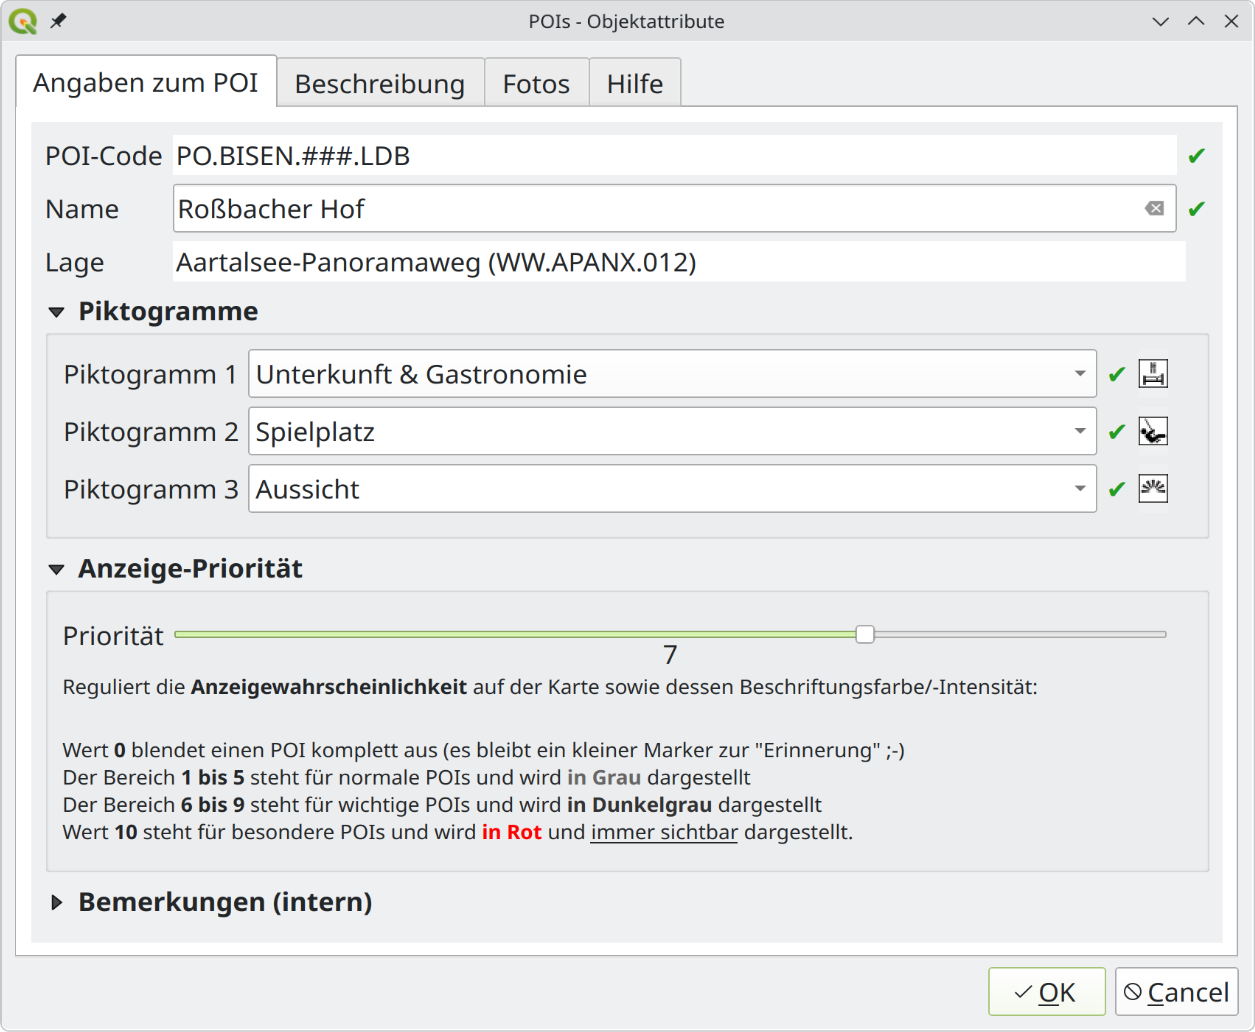Click the bold 'Anzeigewahrscheinlichkeit' text
This screenshot has height=1032, width=1255.
coord(329,687)
